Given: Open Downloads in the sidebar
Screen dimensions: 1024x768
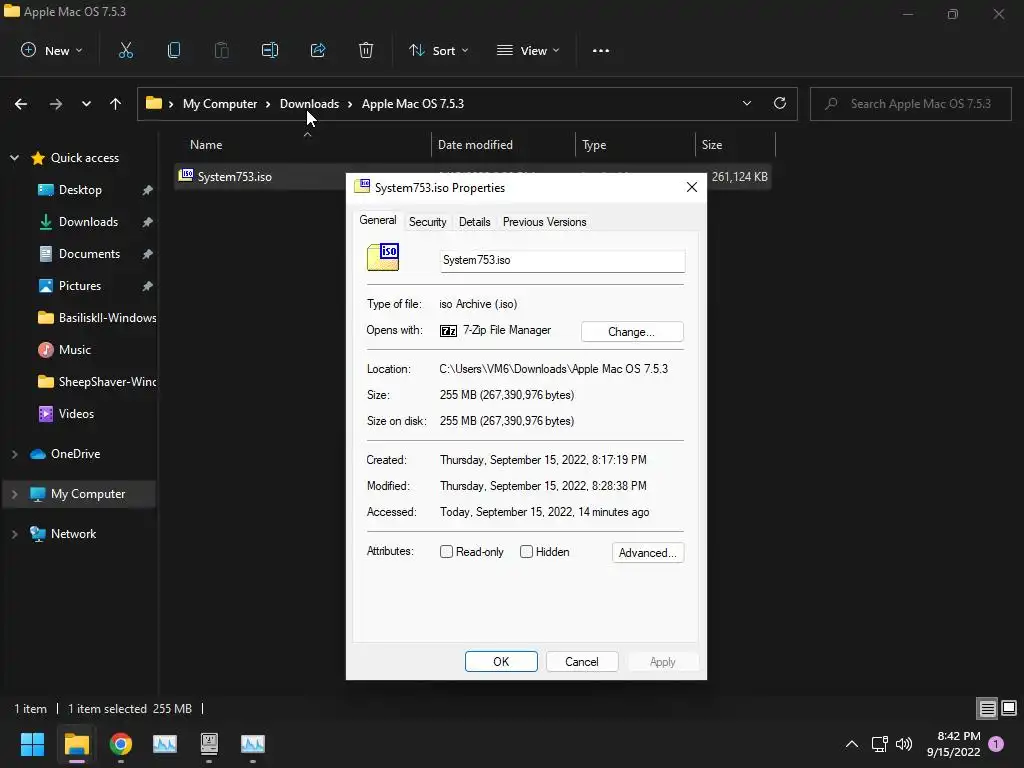Looking at the screenshot, I should click(88, 222).
